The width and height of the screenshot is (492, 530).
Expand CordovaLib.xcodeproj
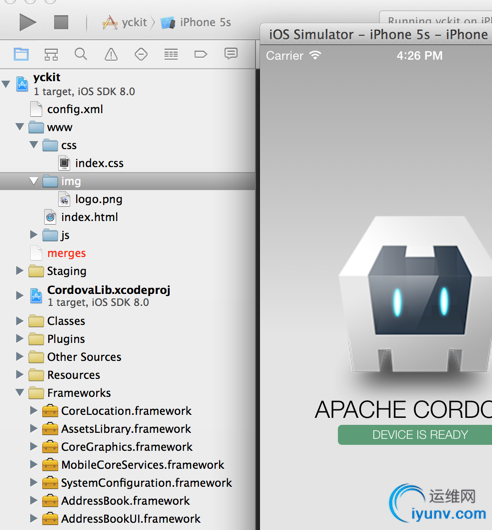[x=20, y=295]
